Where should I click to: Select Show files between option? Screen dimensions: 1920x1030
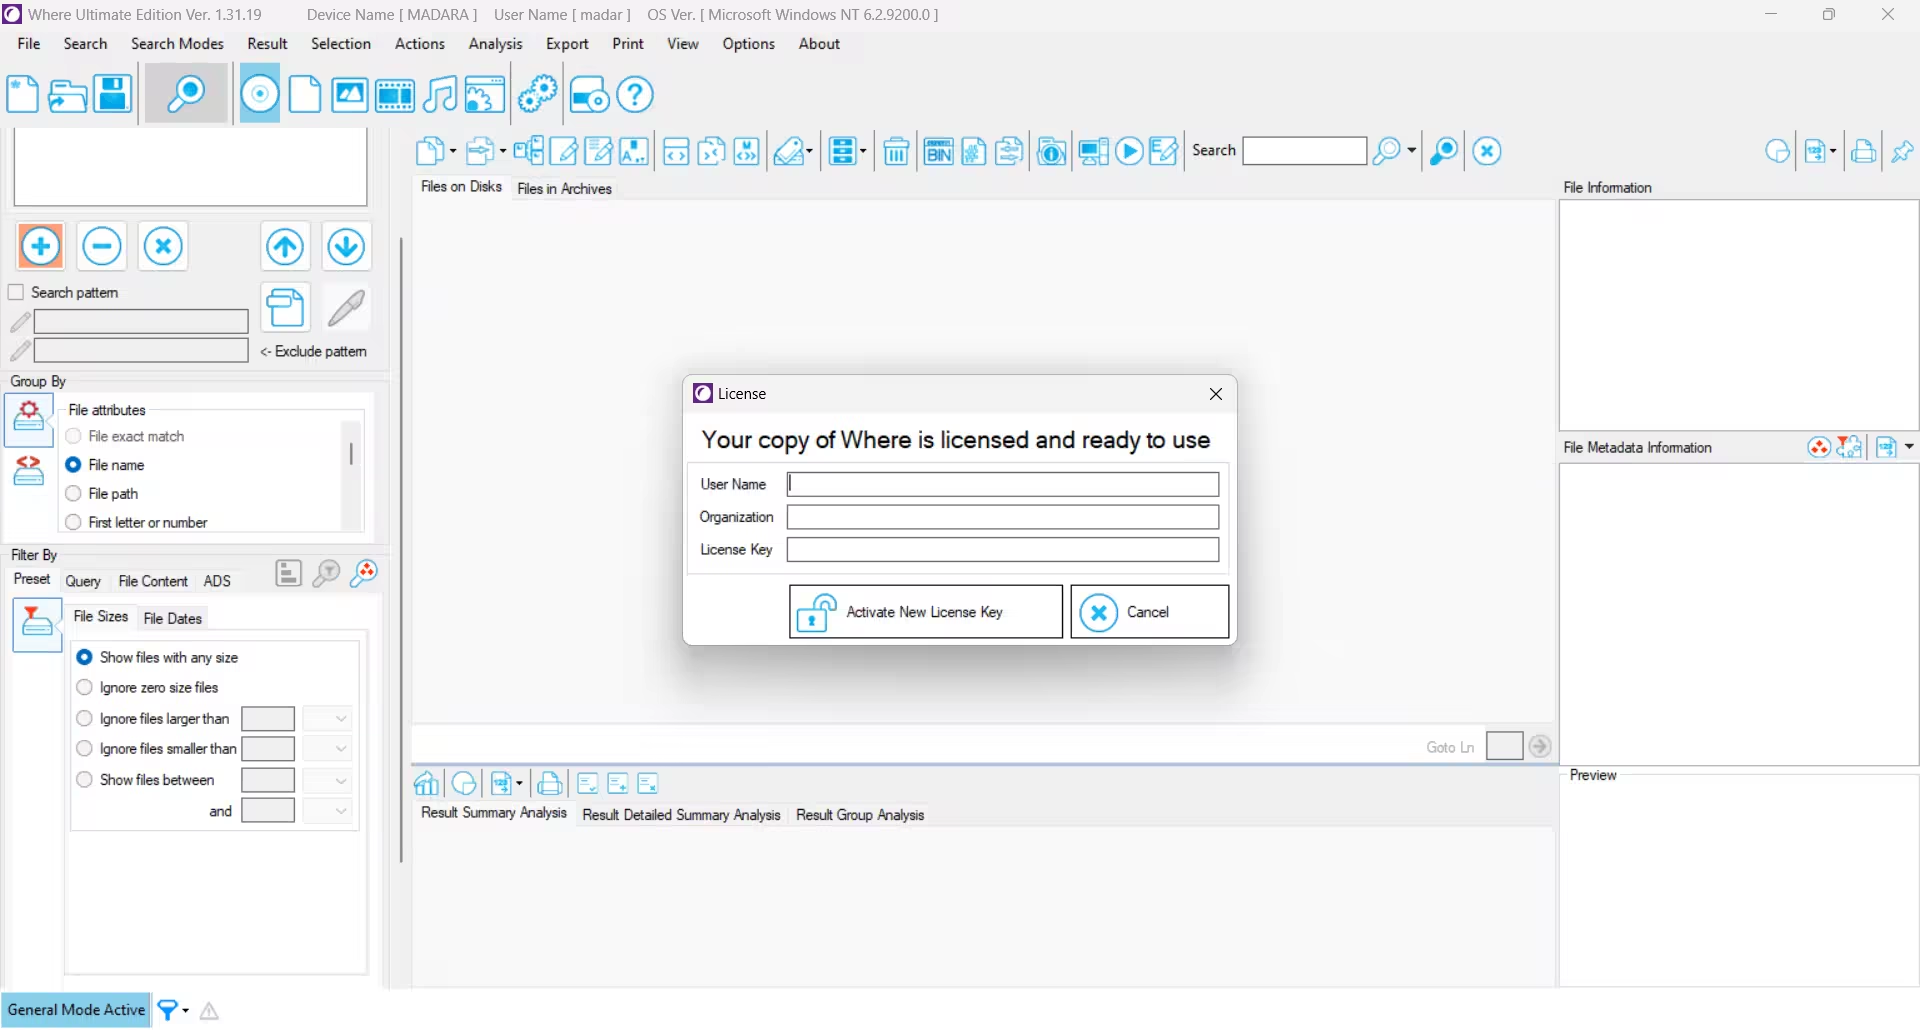pyautogui.click(x=84, y=779)
